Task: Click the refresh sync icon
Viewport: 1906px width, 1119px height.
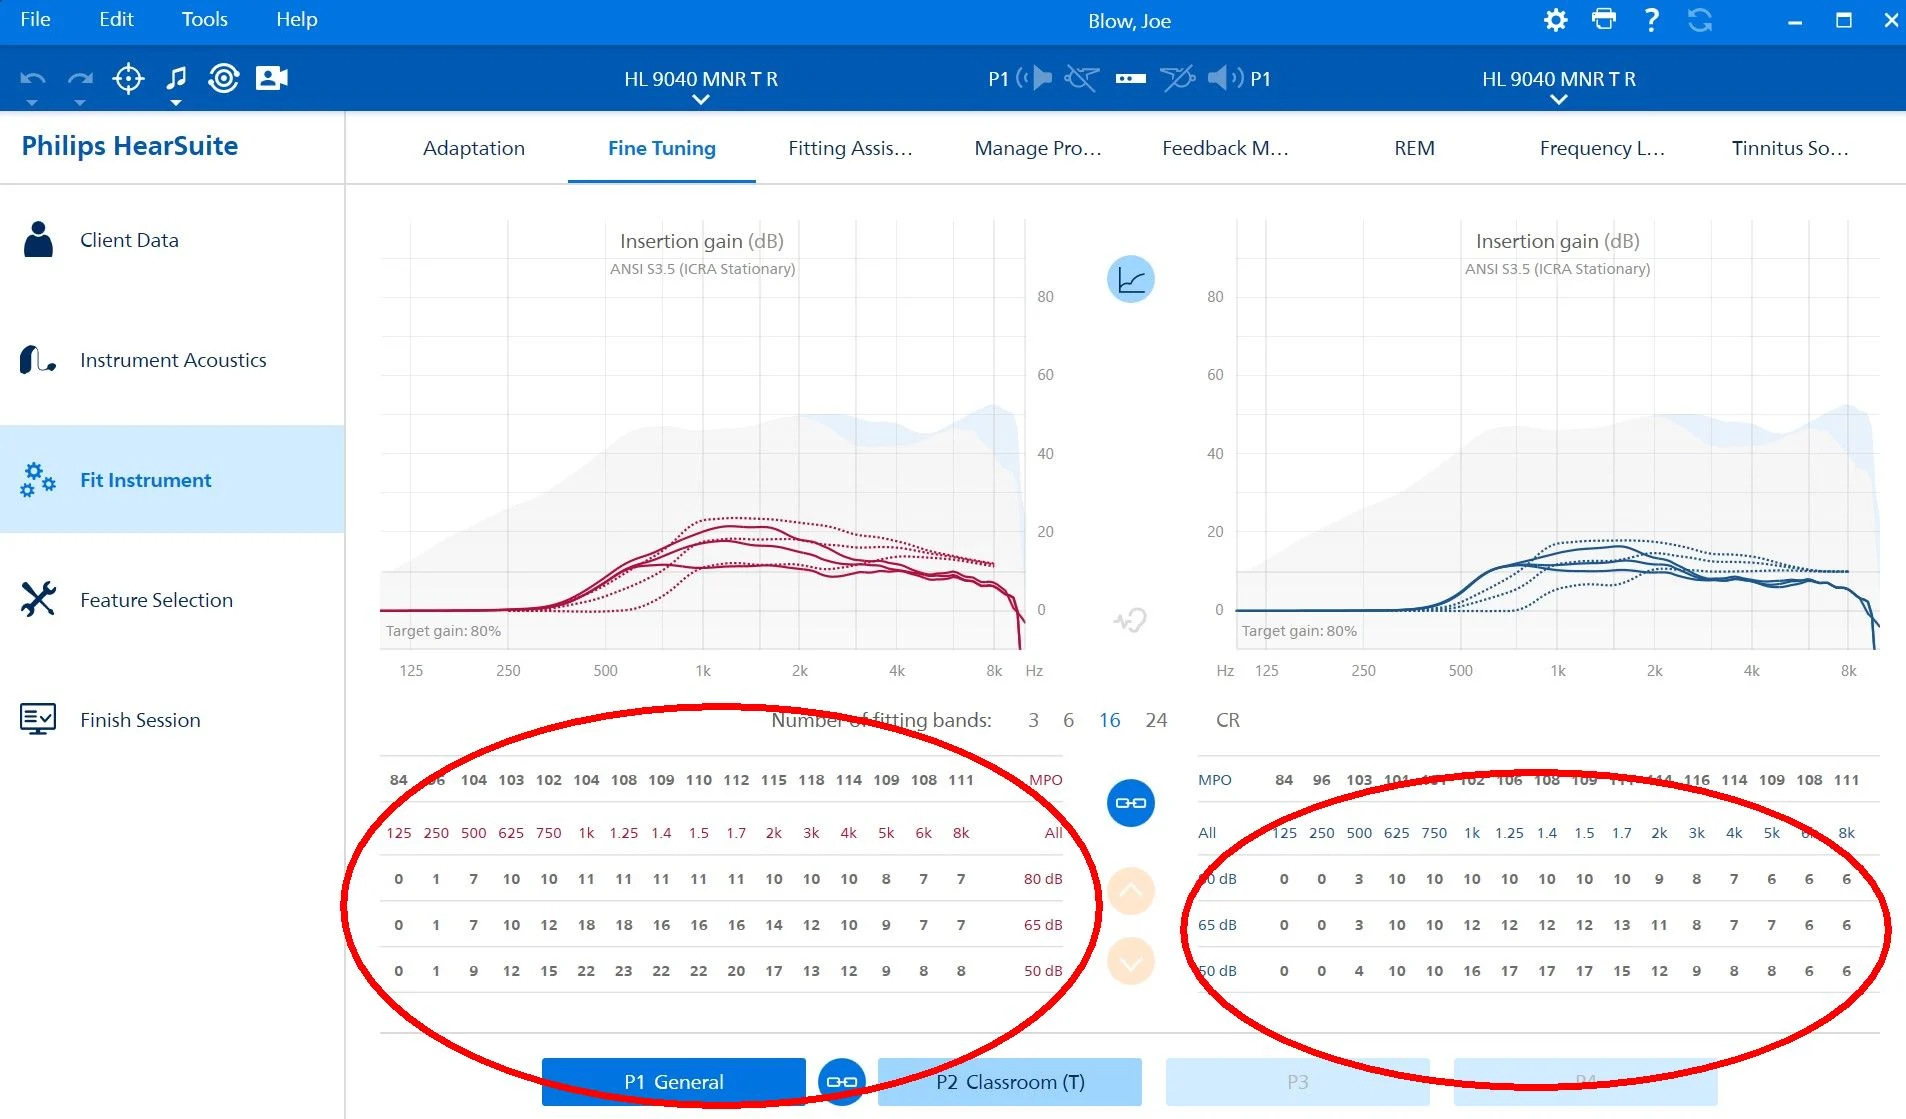Action: click(x=1699, y=20)
